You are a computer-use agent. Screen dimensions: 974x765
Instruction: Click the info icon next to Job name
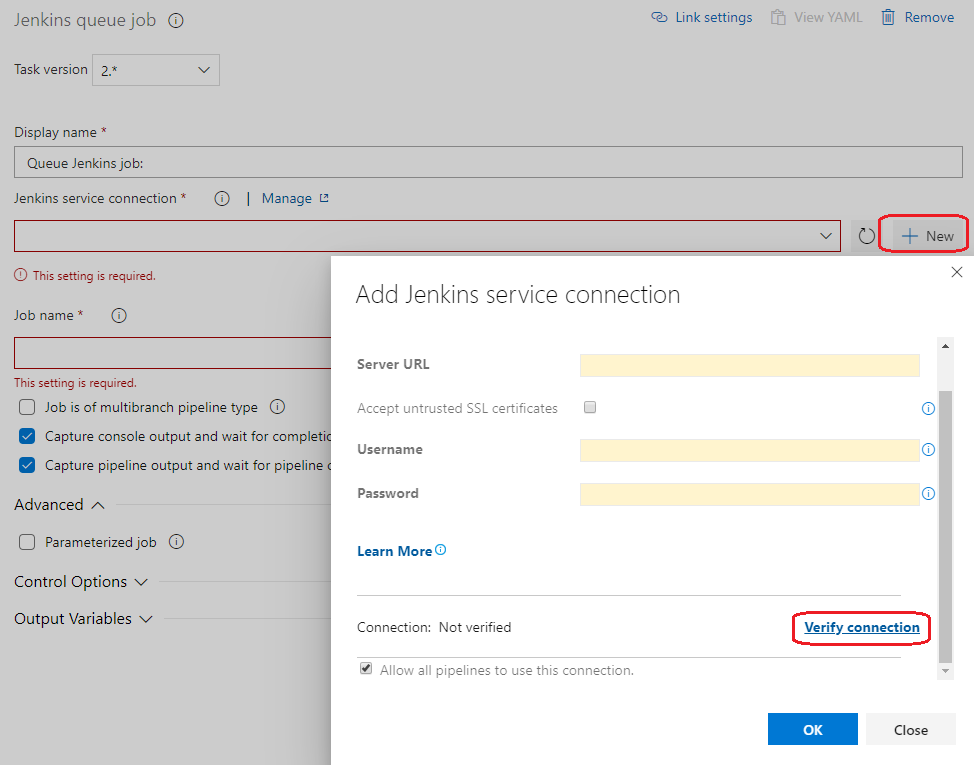pos(119,315)
